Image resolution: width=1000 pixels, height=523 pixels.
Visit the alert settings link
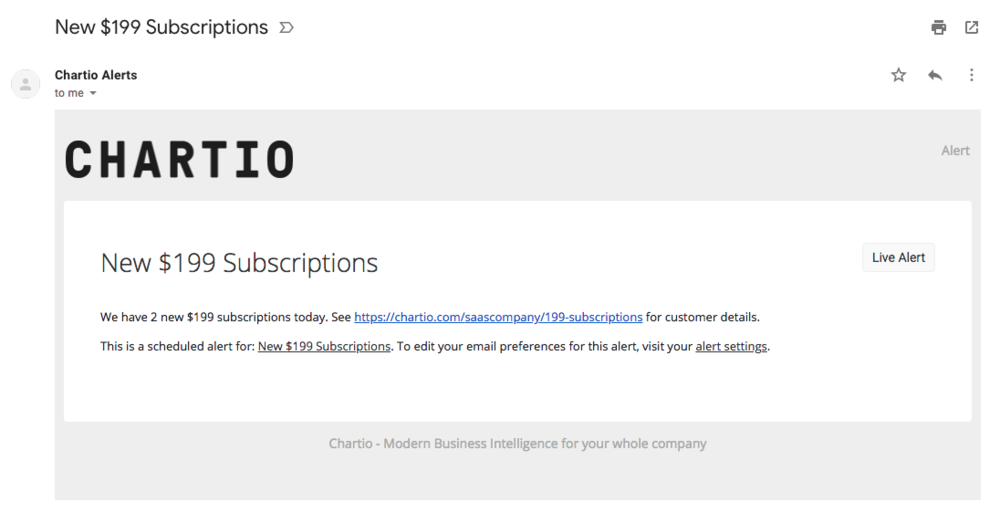tap(731, 346)
